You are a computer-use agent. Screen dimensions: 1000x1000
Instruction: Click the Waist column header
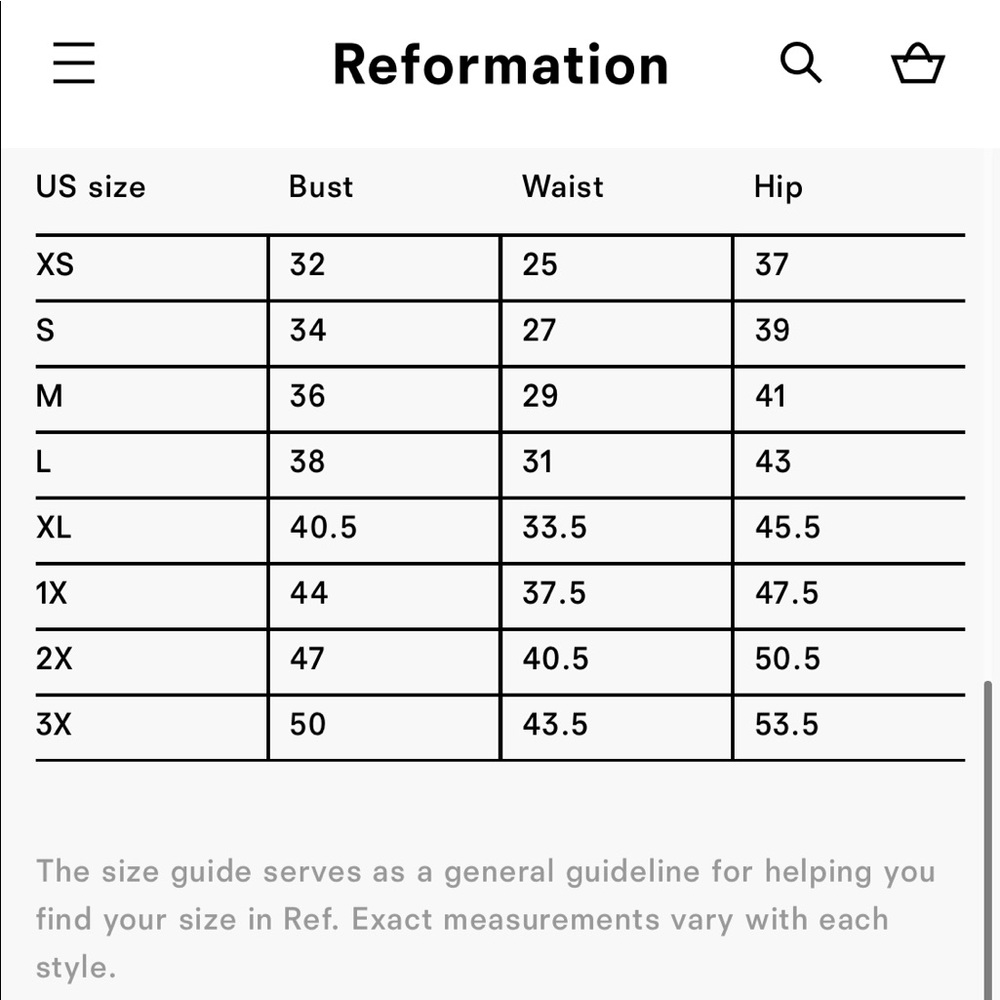(x=562, y=187)
